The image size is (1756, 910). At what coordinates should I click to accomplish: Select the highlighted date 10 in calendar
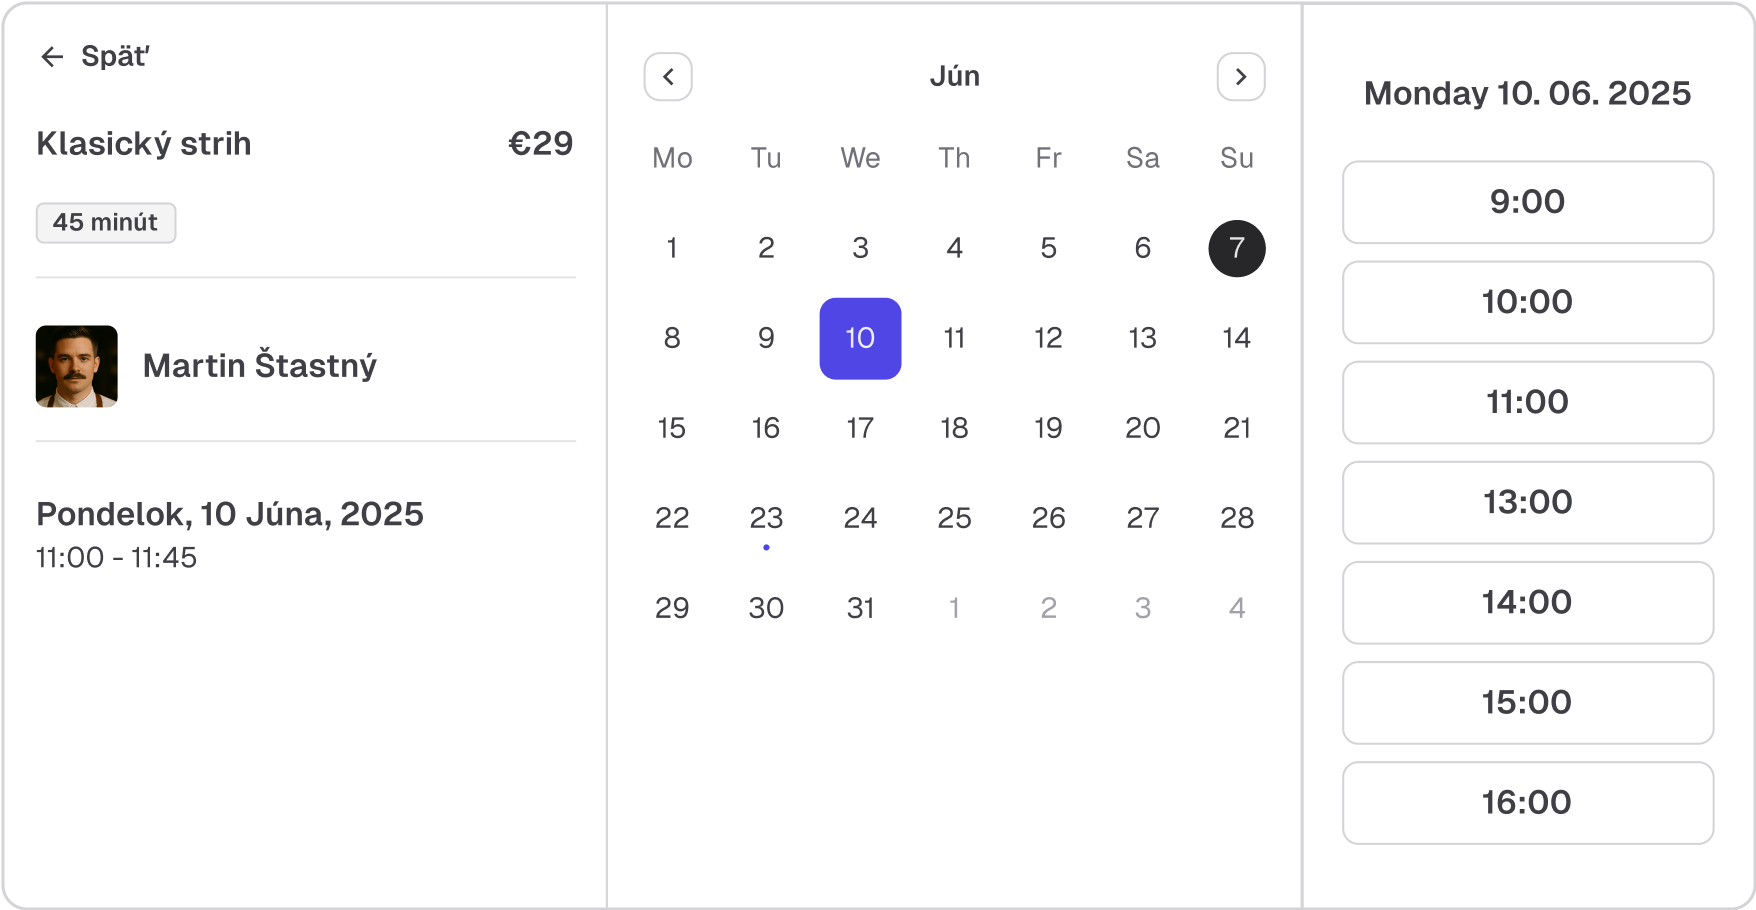click(x=860, y=338)
